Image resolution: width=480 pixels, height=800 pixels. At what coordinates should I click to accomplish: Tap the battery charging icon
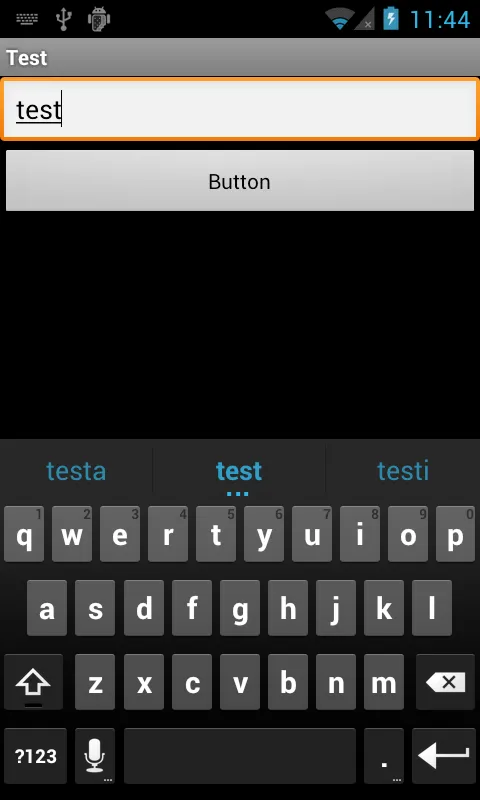391,19
